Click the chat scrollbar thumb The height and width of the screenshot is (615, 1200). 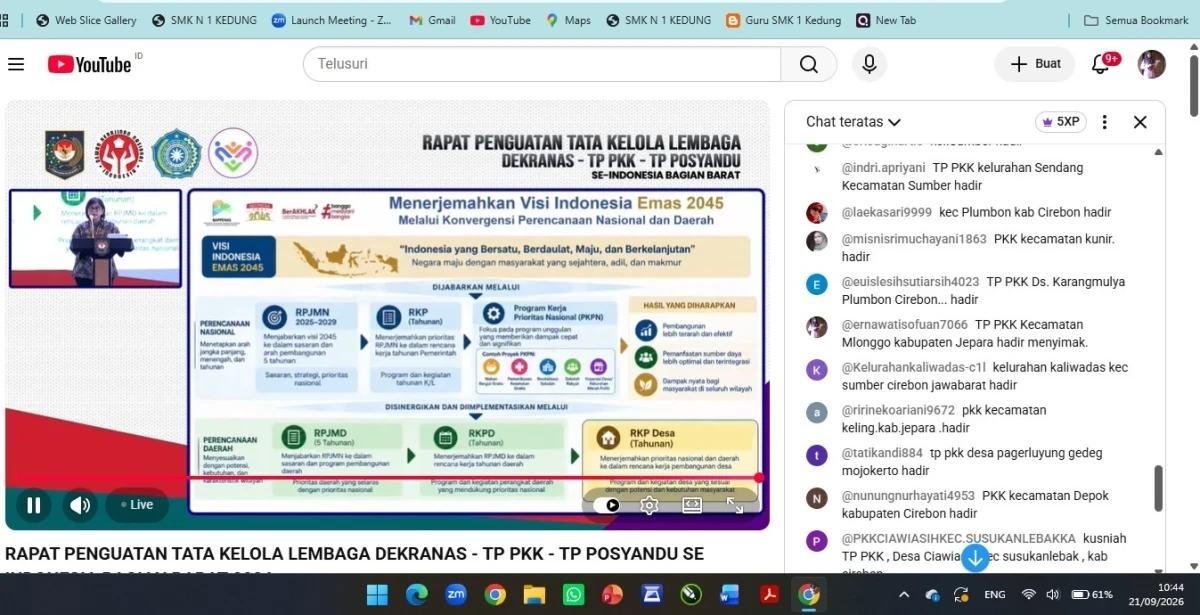pyautogui.click(x=1158, y=488)
